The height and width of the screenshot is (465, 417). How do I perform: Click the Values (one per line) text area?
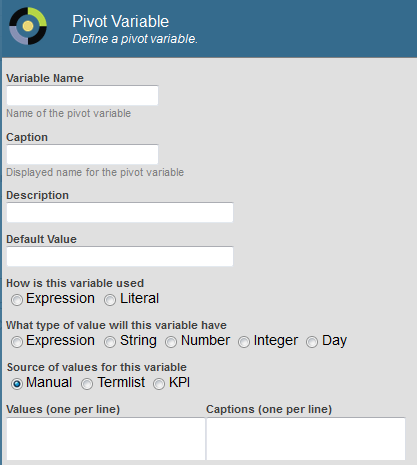[x=106, y=439]
